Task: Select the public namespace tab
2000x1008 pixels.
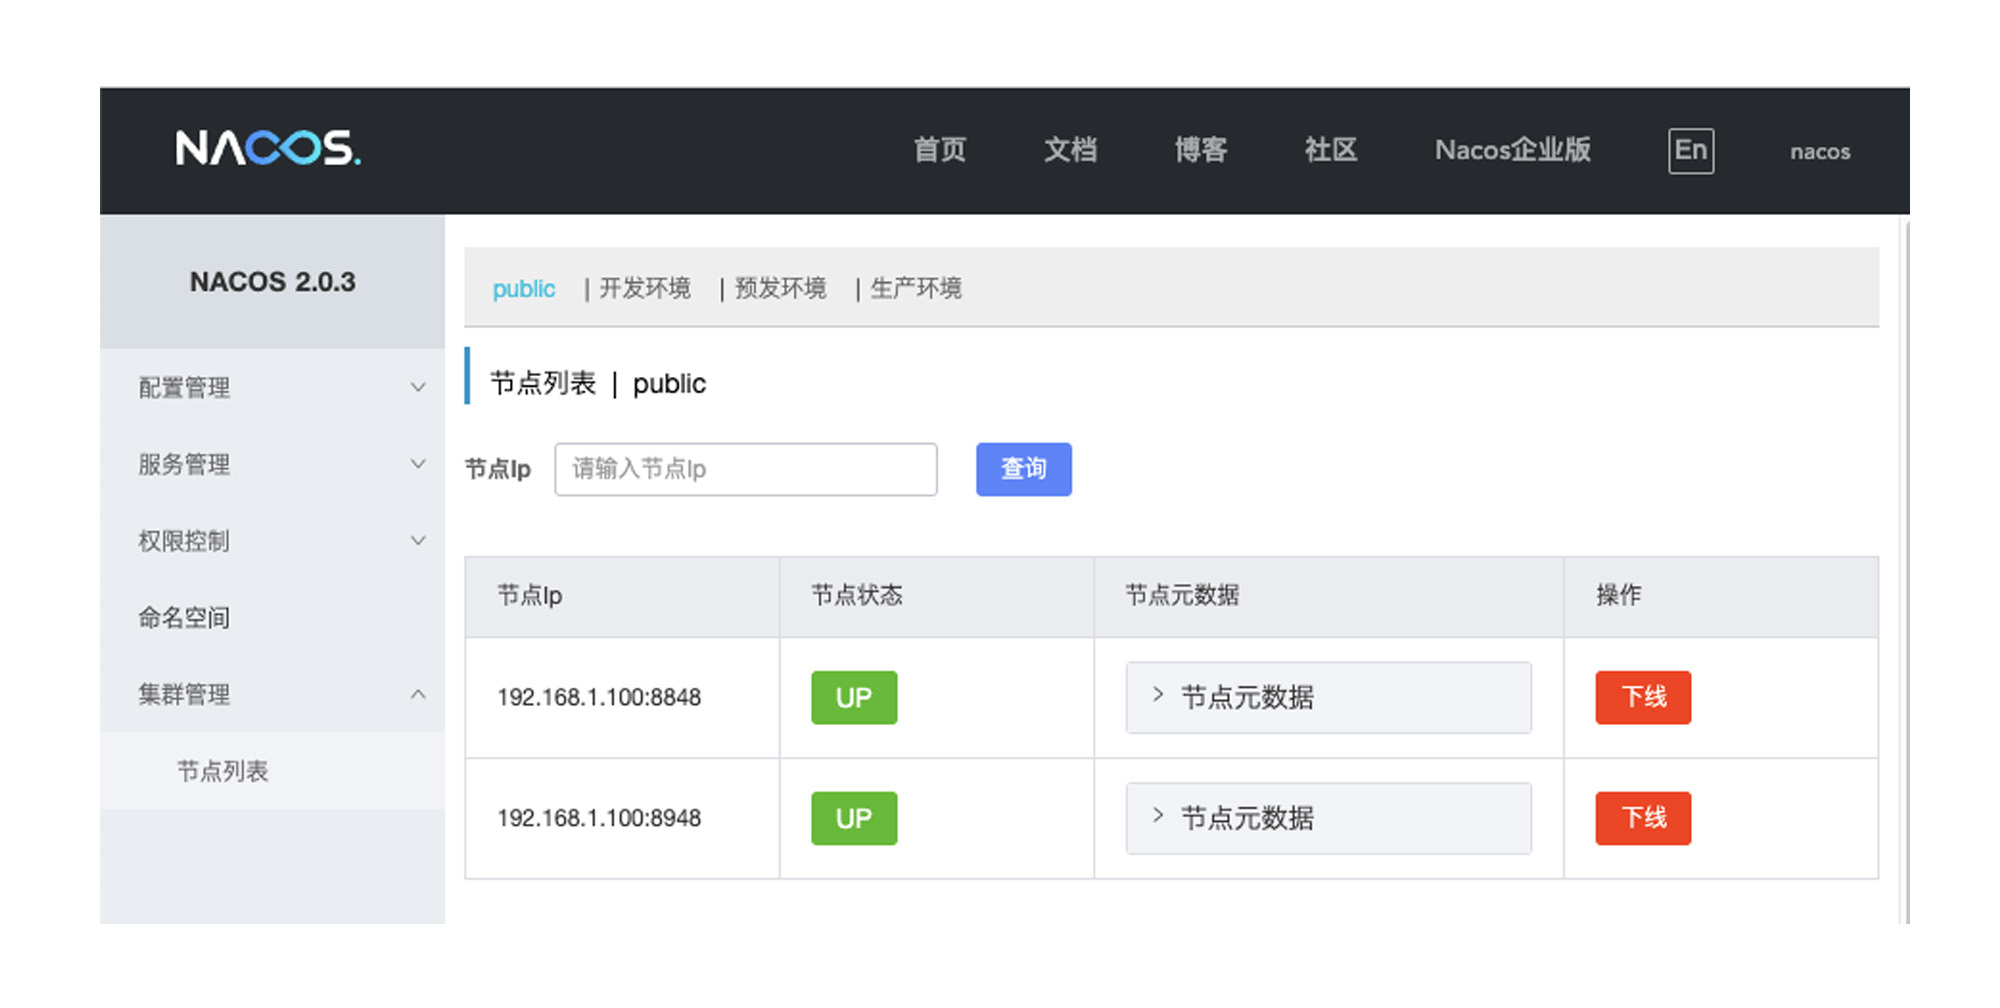Action: coord(523,289)
